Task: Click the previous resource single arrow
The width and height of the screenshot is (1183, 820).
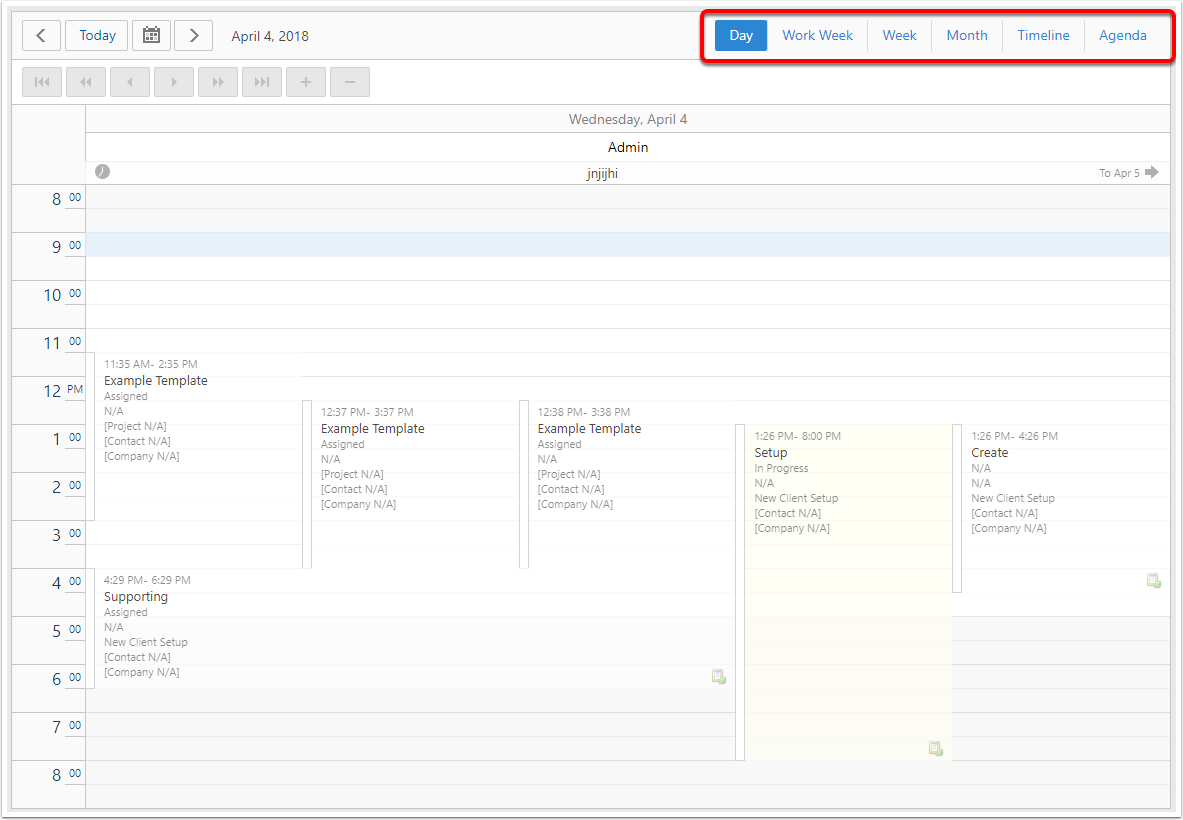Action: pyautogui.click(x=130, y=82)
